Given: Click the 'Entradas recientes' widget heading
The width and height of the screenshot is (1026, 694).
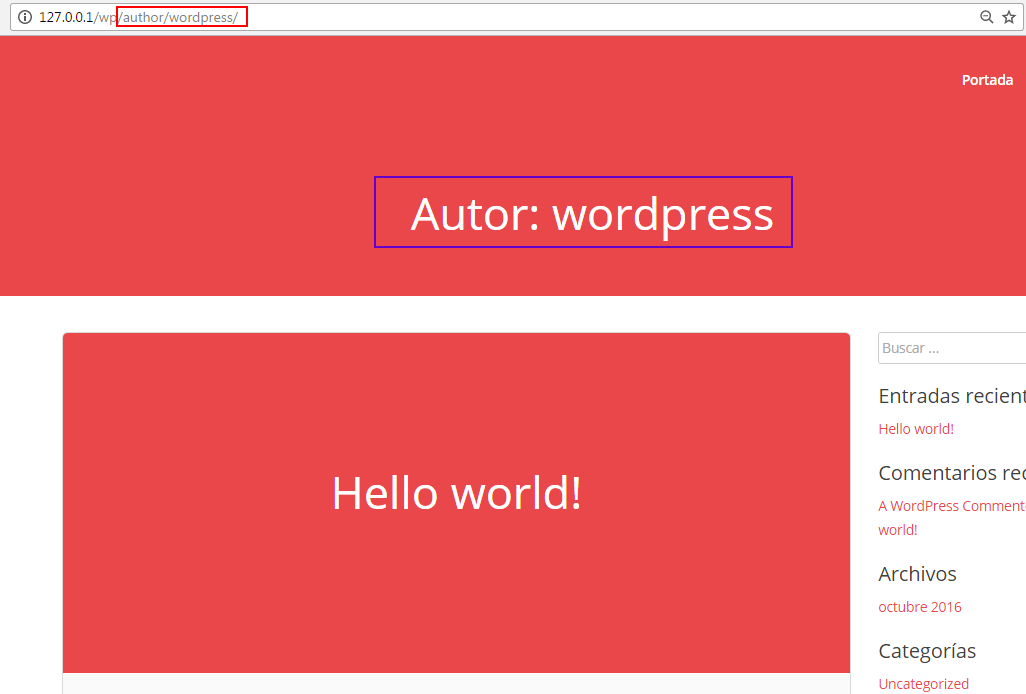Looking at the screenshot, I should (x=950, y=396).
